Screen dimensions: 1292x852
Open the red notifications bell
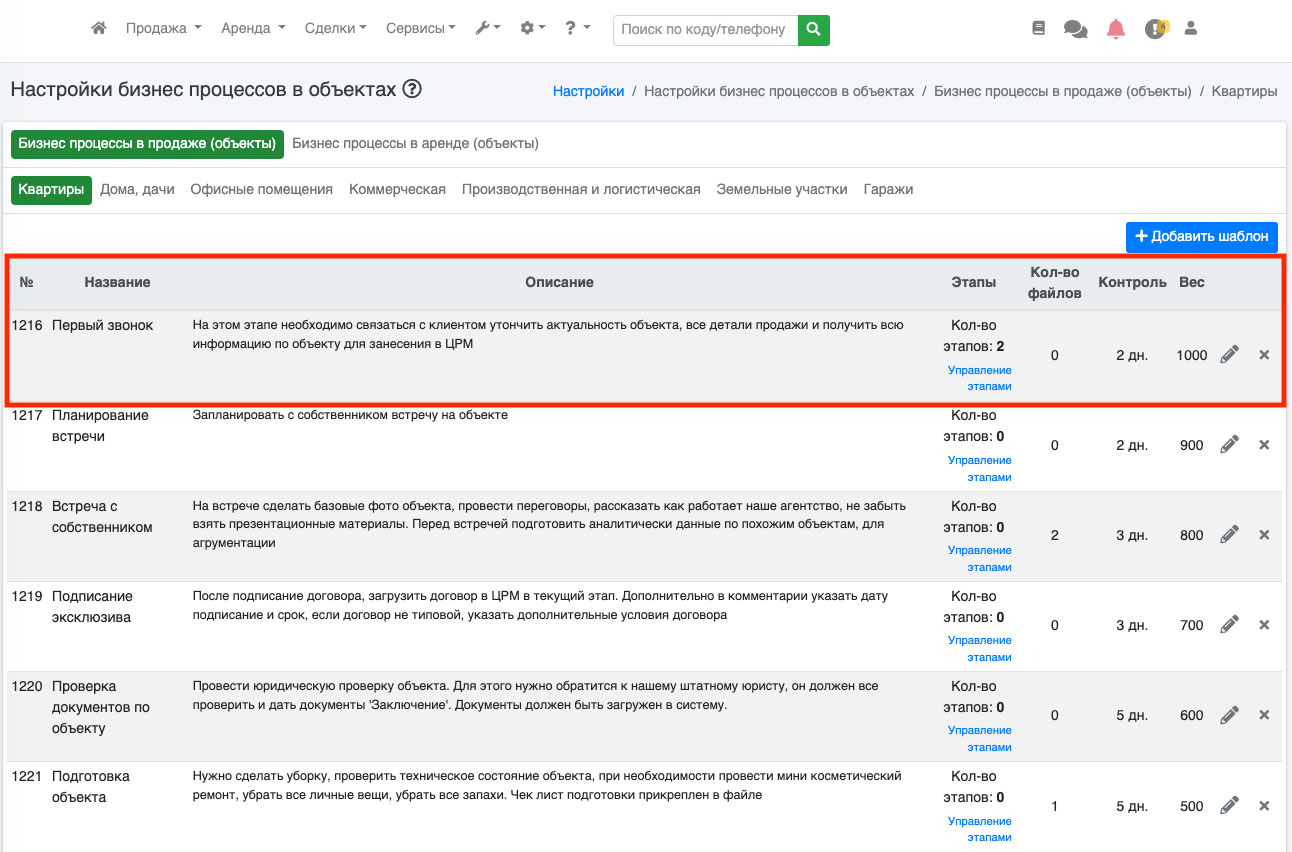pyautogui.click(x=1116, y=29)
